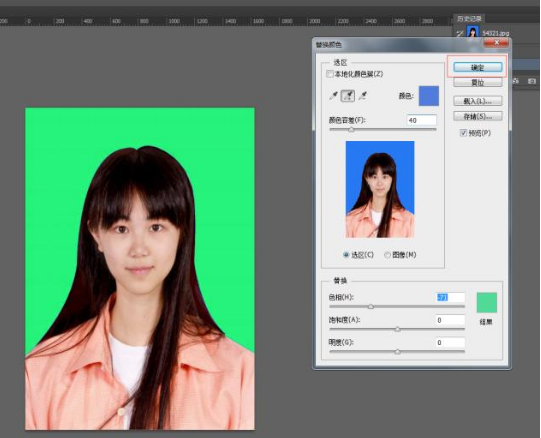Click the new document from state icon
This screenshot has width=541, height=438.
pos(515,81)
